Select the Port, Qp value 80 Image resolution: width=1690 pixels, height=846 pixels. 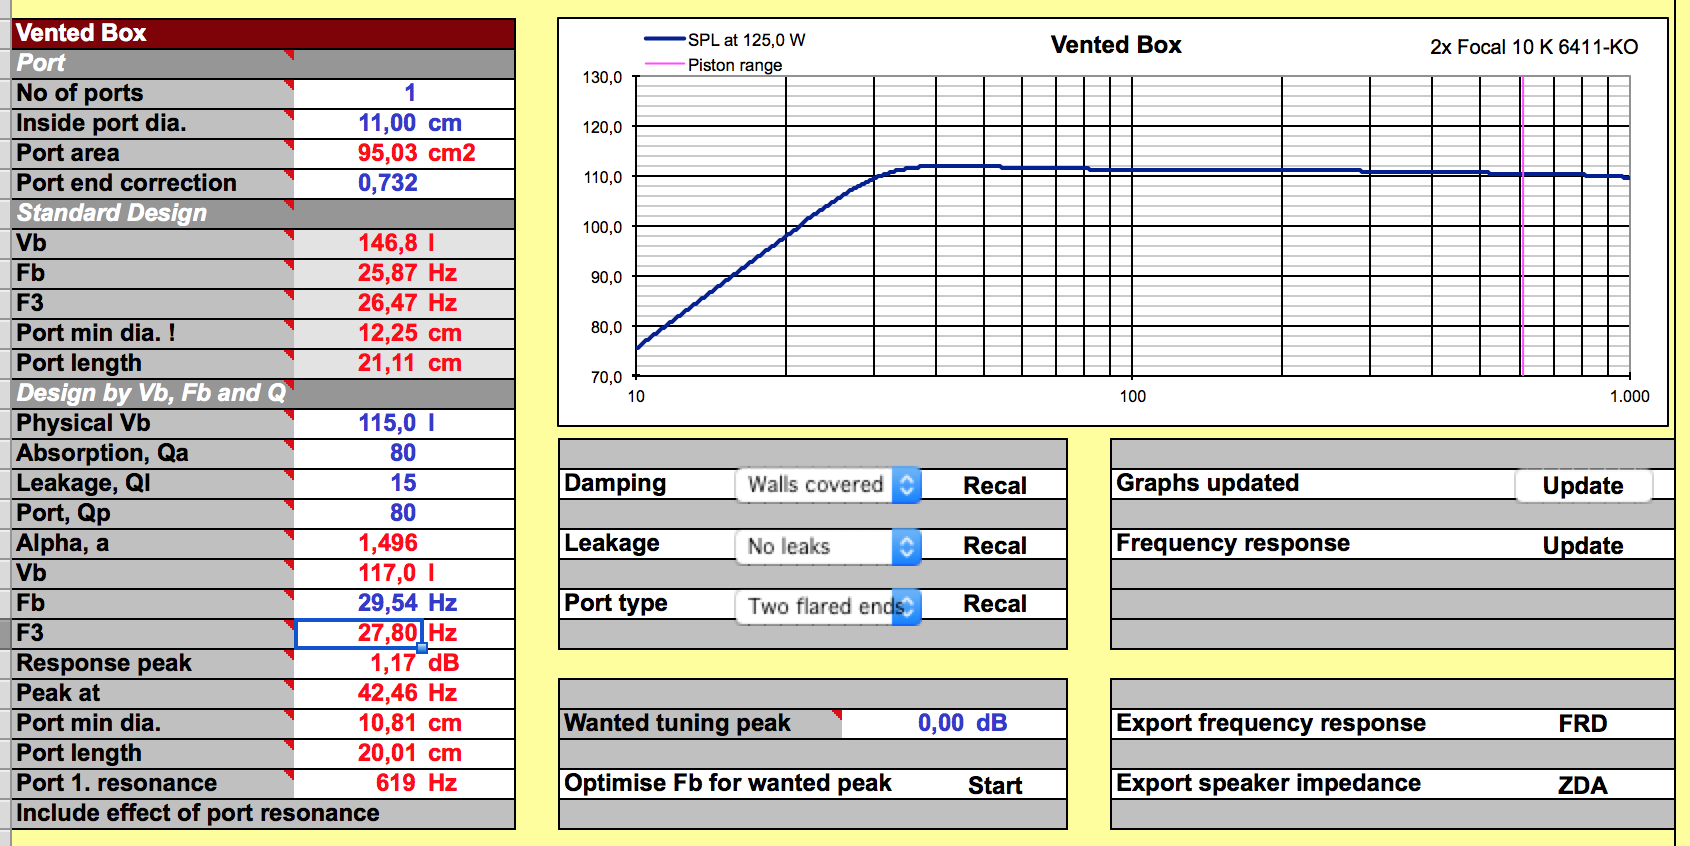(404, 513)
